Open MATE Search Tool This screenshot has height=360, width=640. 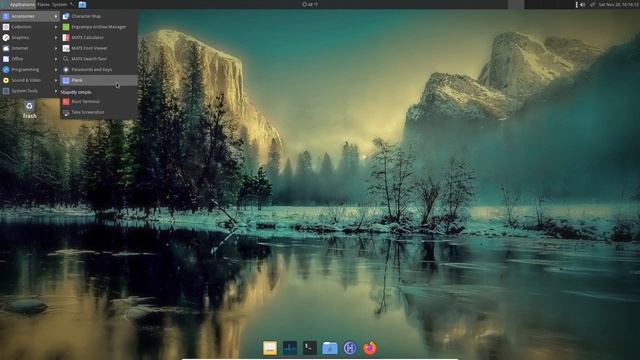tap(98, 59)
